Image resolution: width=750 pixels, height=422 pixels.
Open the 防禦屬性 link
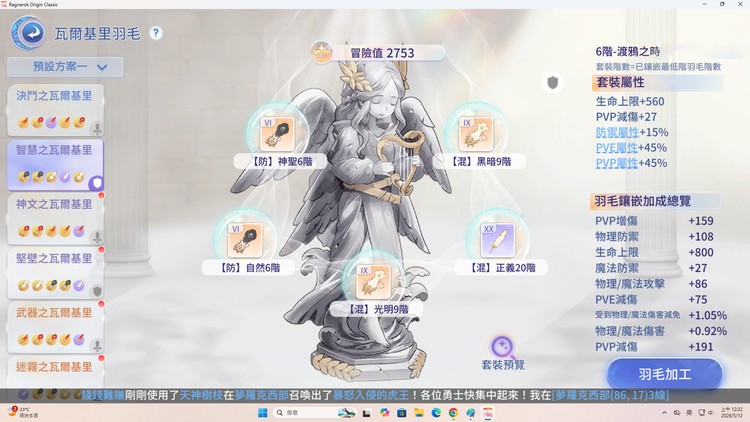(x=617, y=133)
